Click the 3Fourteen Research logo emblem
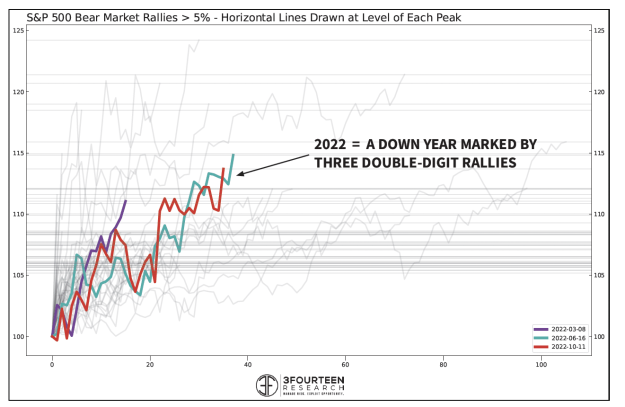Image resolution: width=625 pixels, height=407 pixels. coord(267,385)
